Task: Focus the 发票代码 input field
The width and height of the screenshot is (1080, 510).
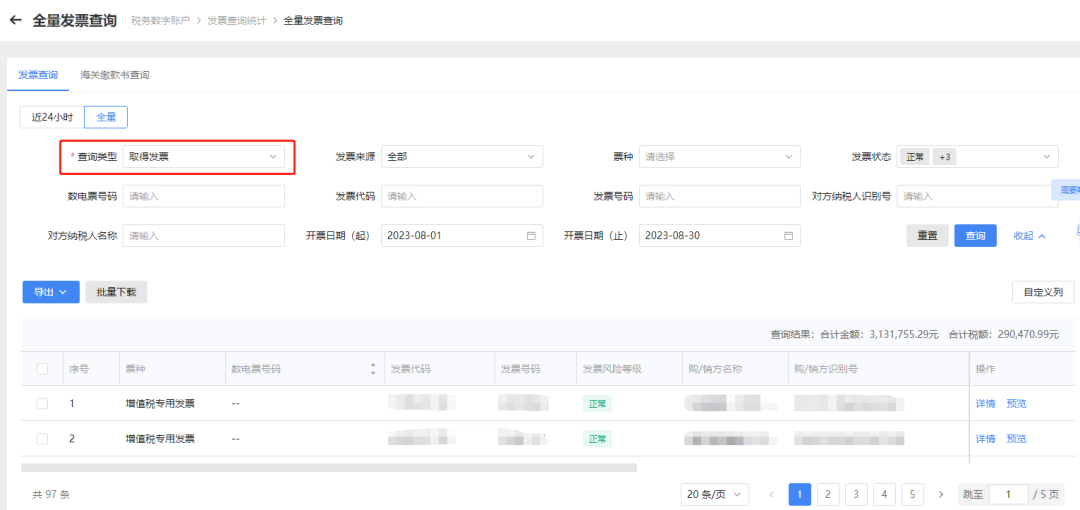Action: click(x=461, y=196)
